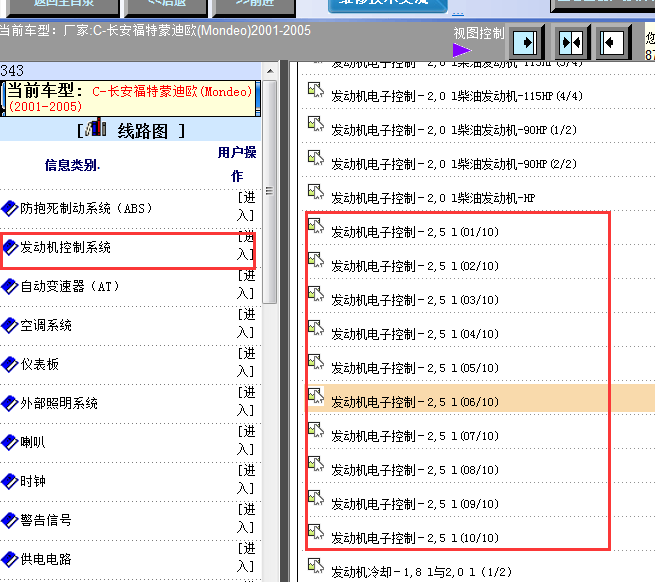Image resolution: width=655 pixels, height=582 pixels.
Task: Click blue diamond icon next to 供电电路
Action: (x=9, y=559)
